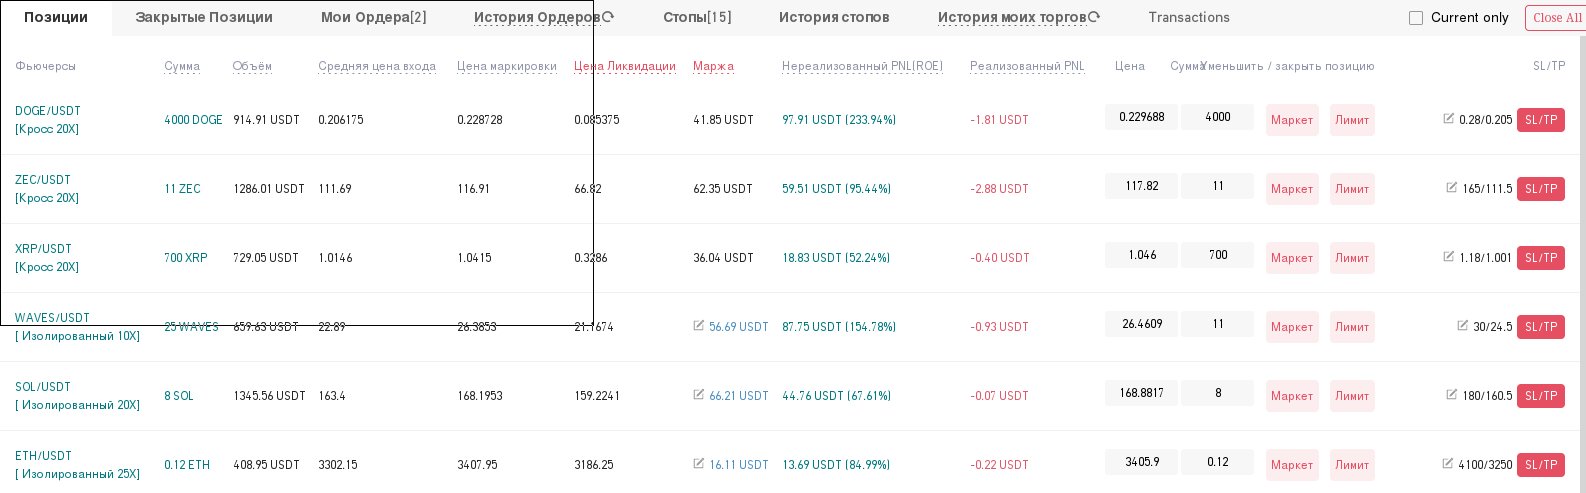Click margin edit icon for WAVES/USDT position

(x=699, y=325)
